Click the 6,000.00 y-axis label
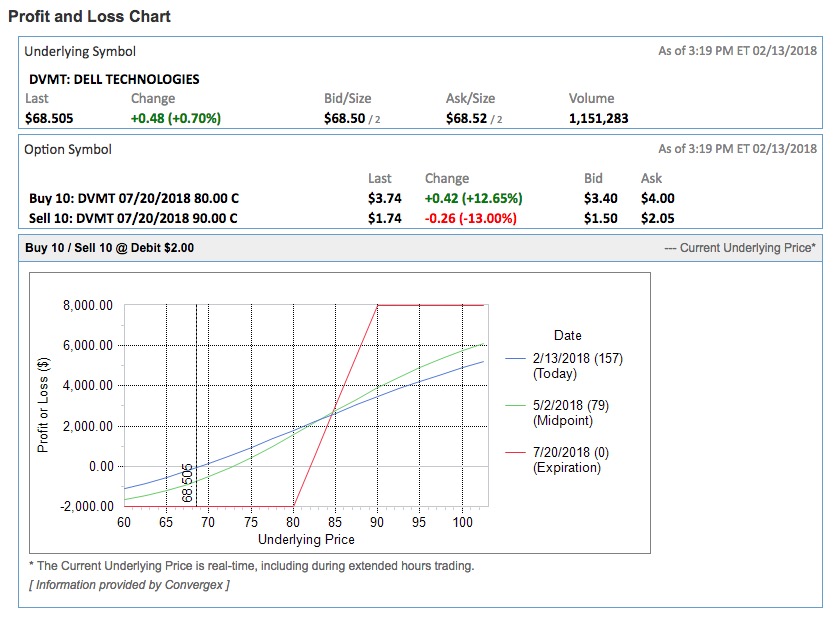This screenshot has height=624, width=835. tap(88, 345)
